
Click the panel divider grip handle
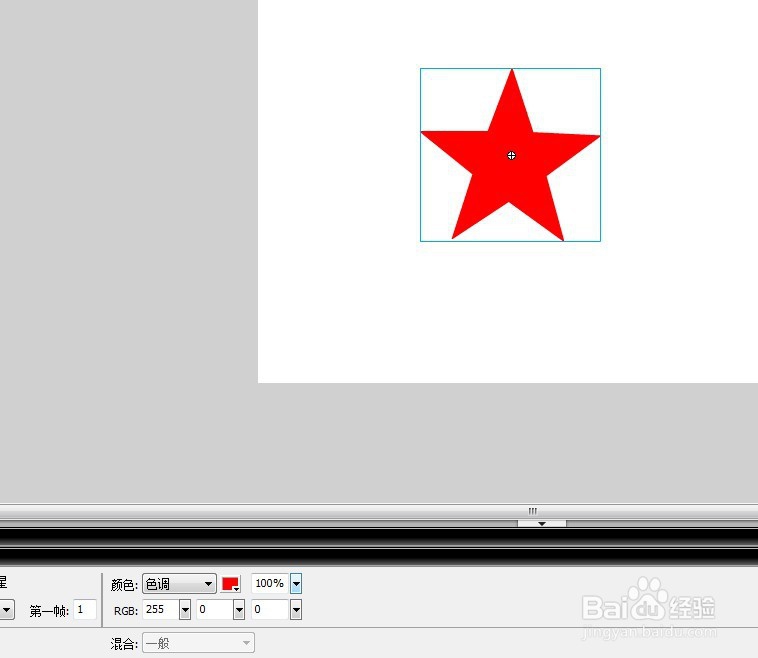pos(532,511)
